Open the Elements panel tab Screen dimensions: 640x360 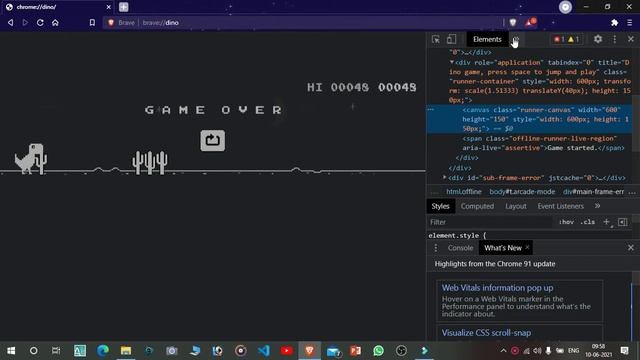pos(487,39)
